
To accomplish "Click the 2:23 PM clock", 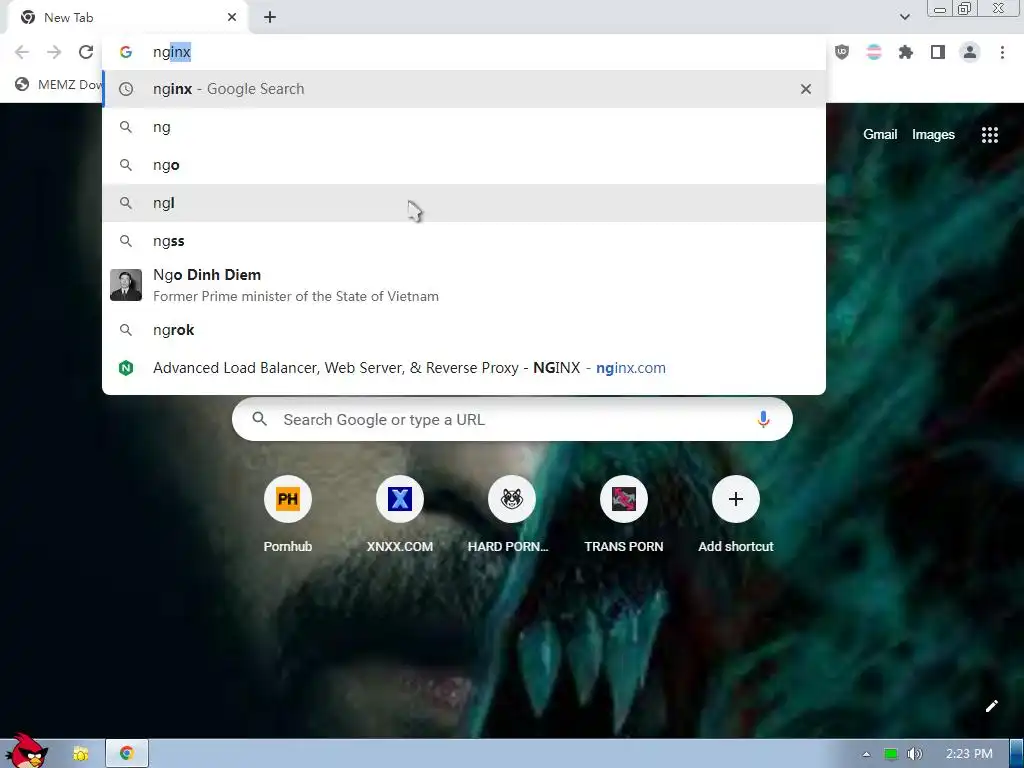I will (x=969, y=754).
